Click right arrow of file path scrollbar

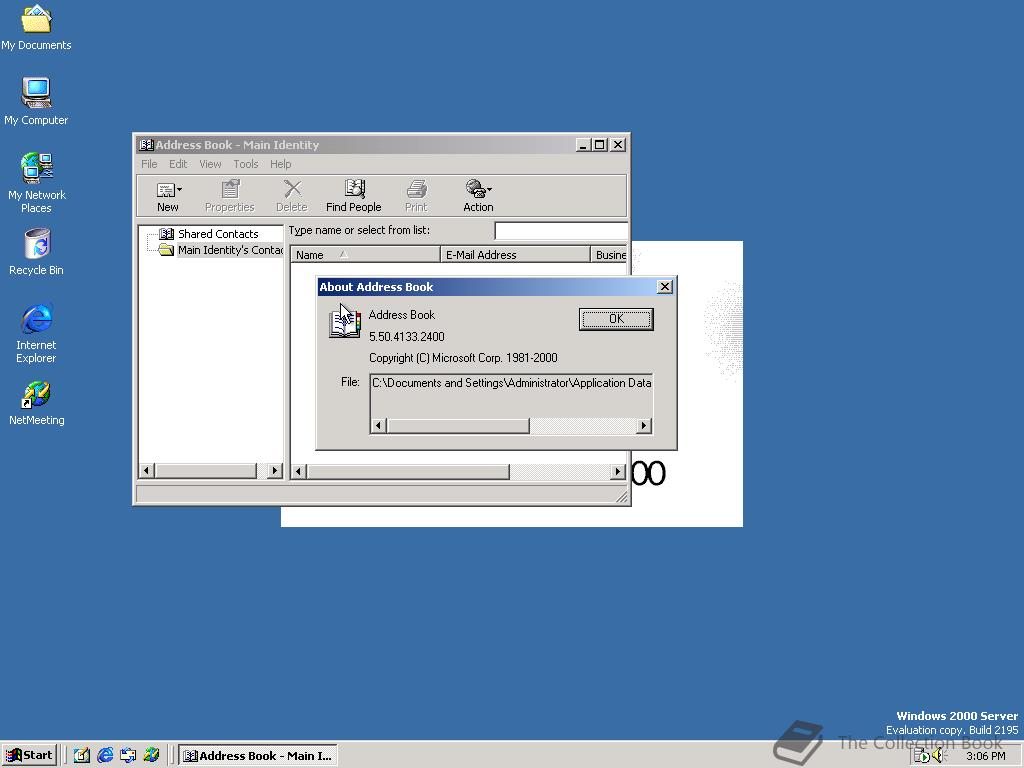pyautogui.click(x=644, y=426)
